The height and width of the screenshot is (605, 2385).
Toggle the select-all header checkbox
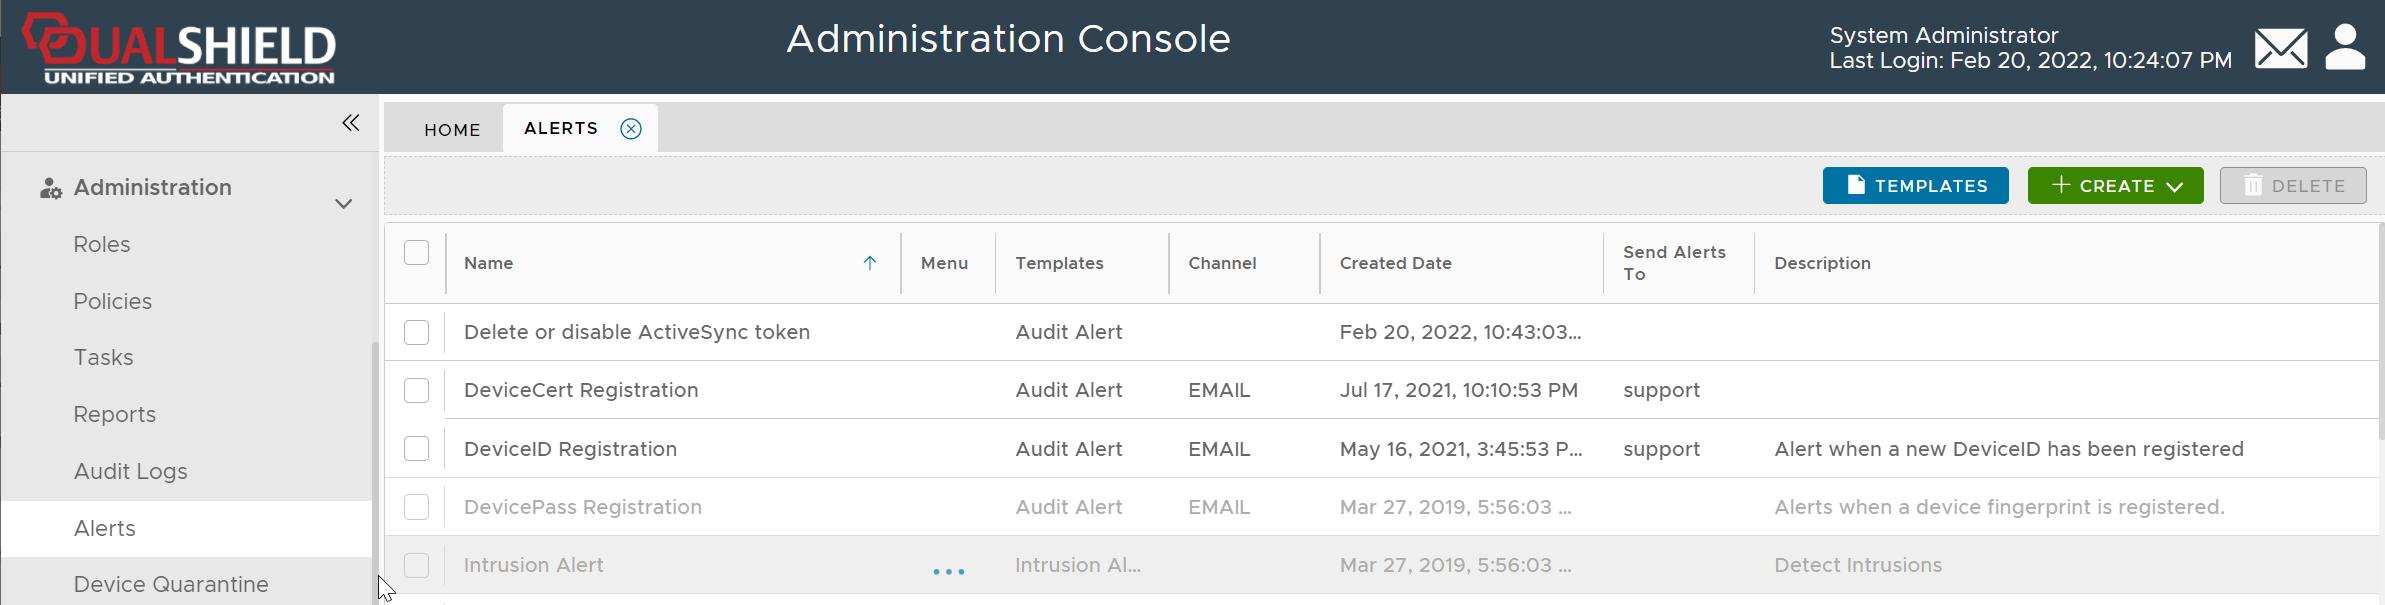click(x=416, y=252)
